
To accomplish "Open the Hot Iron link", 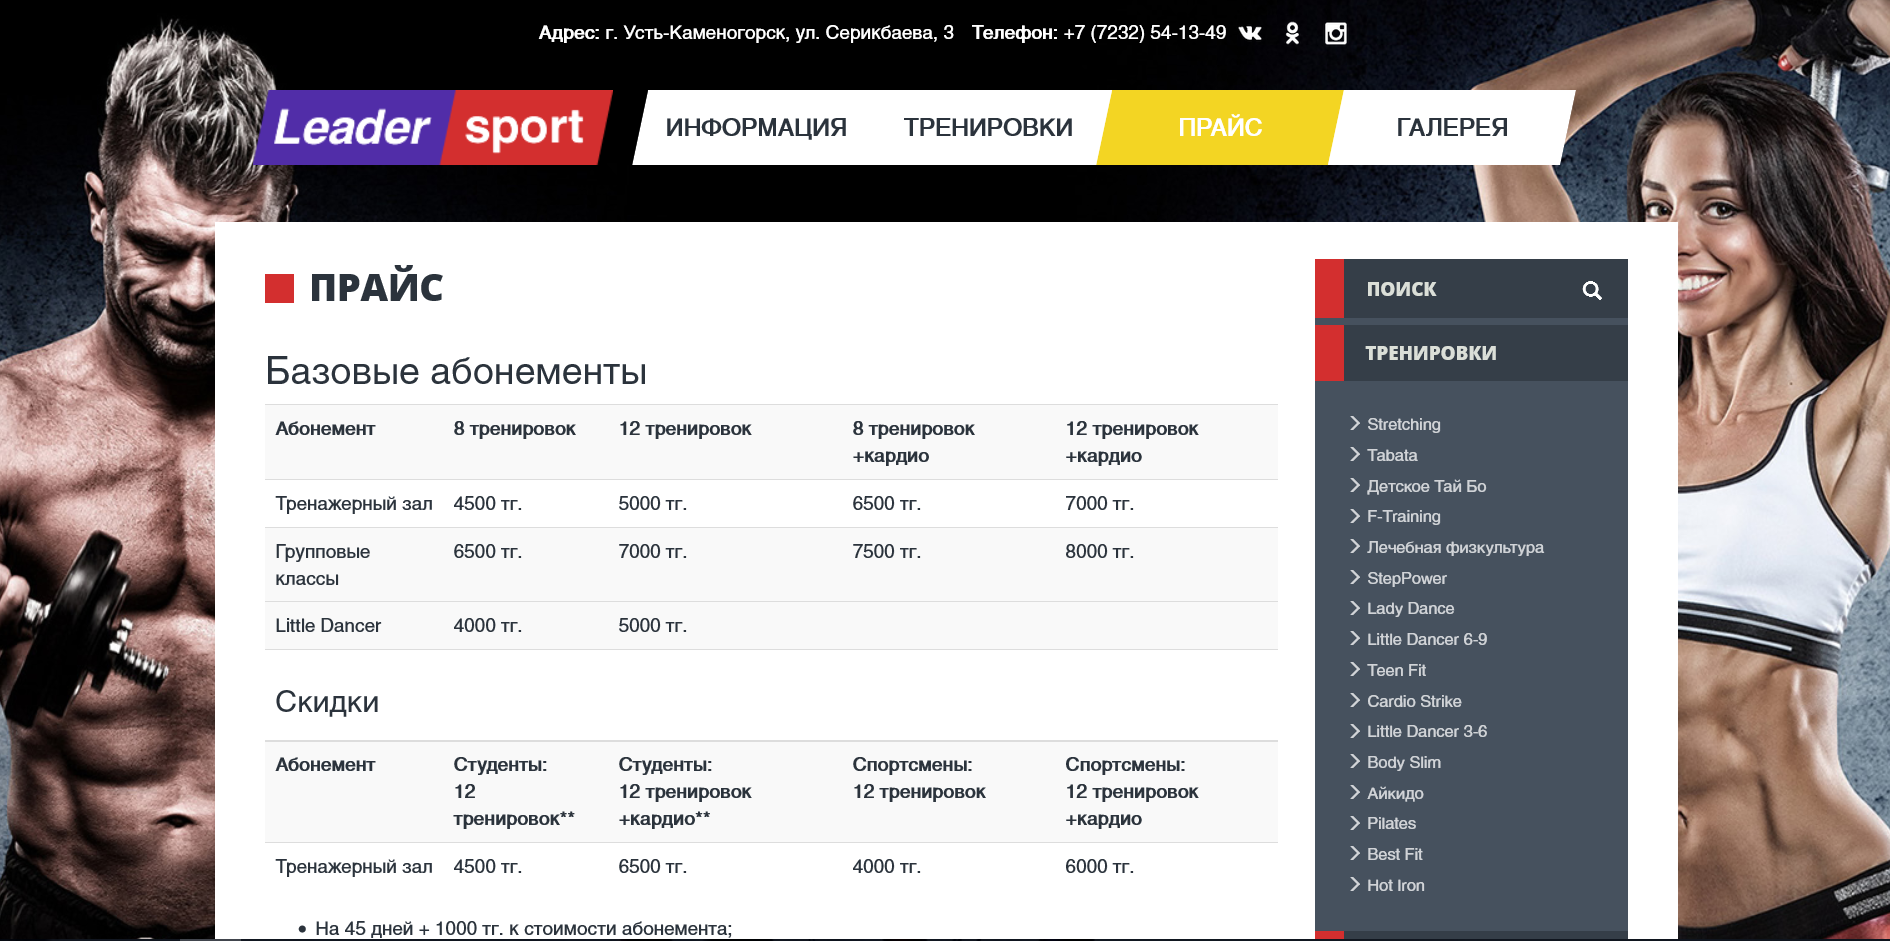I will click(1395, 885).
